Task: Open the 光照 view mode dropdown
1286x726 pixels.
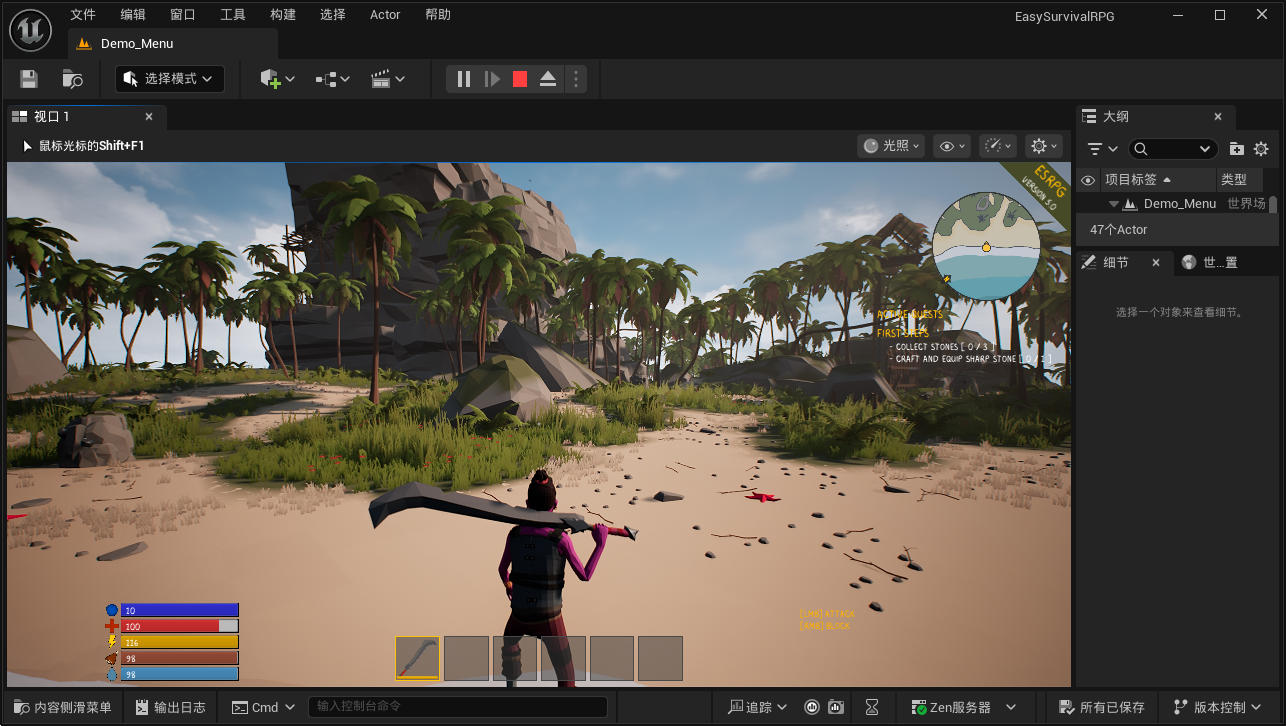Action: click(x=890, y=146)
